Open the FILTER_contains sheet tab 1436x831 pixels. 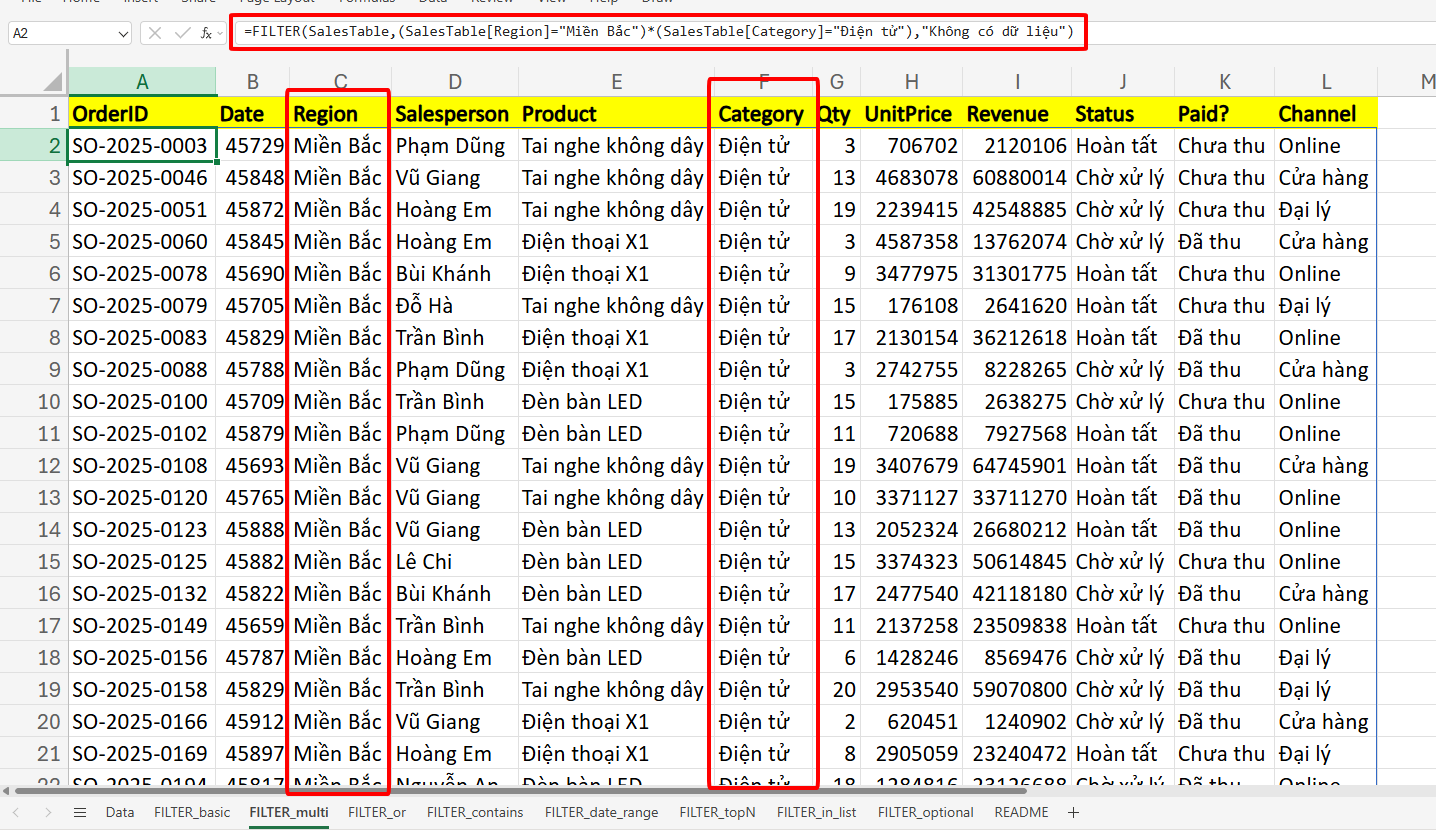click(x=476, y=813)
